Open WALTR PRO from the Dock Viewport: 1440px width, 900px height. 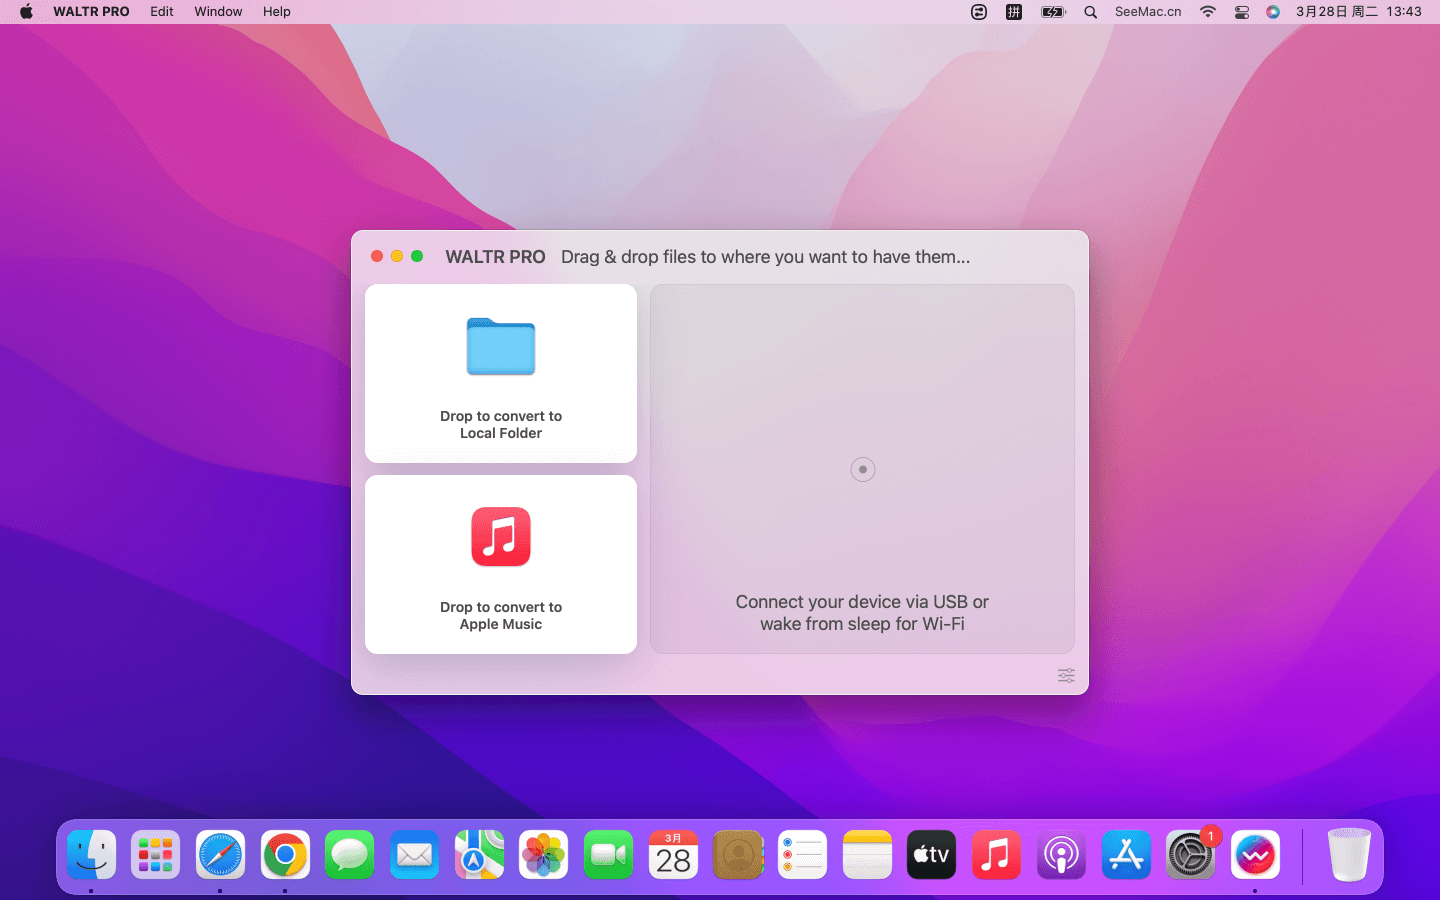tap(1255, 856)
